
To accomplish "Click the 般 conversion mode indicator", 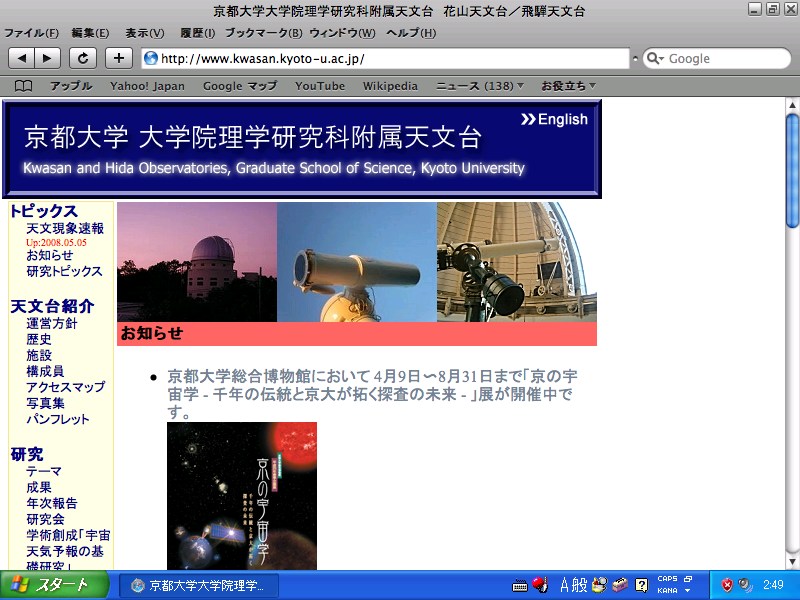I will pyautogui.click(x=580, y=585).
